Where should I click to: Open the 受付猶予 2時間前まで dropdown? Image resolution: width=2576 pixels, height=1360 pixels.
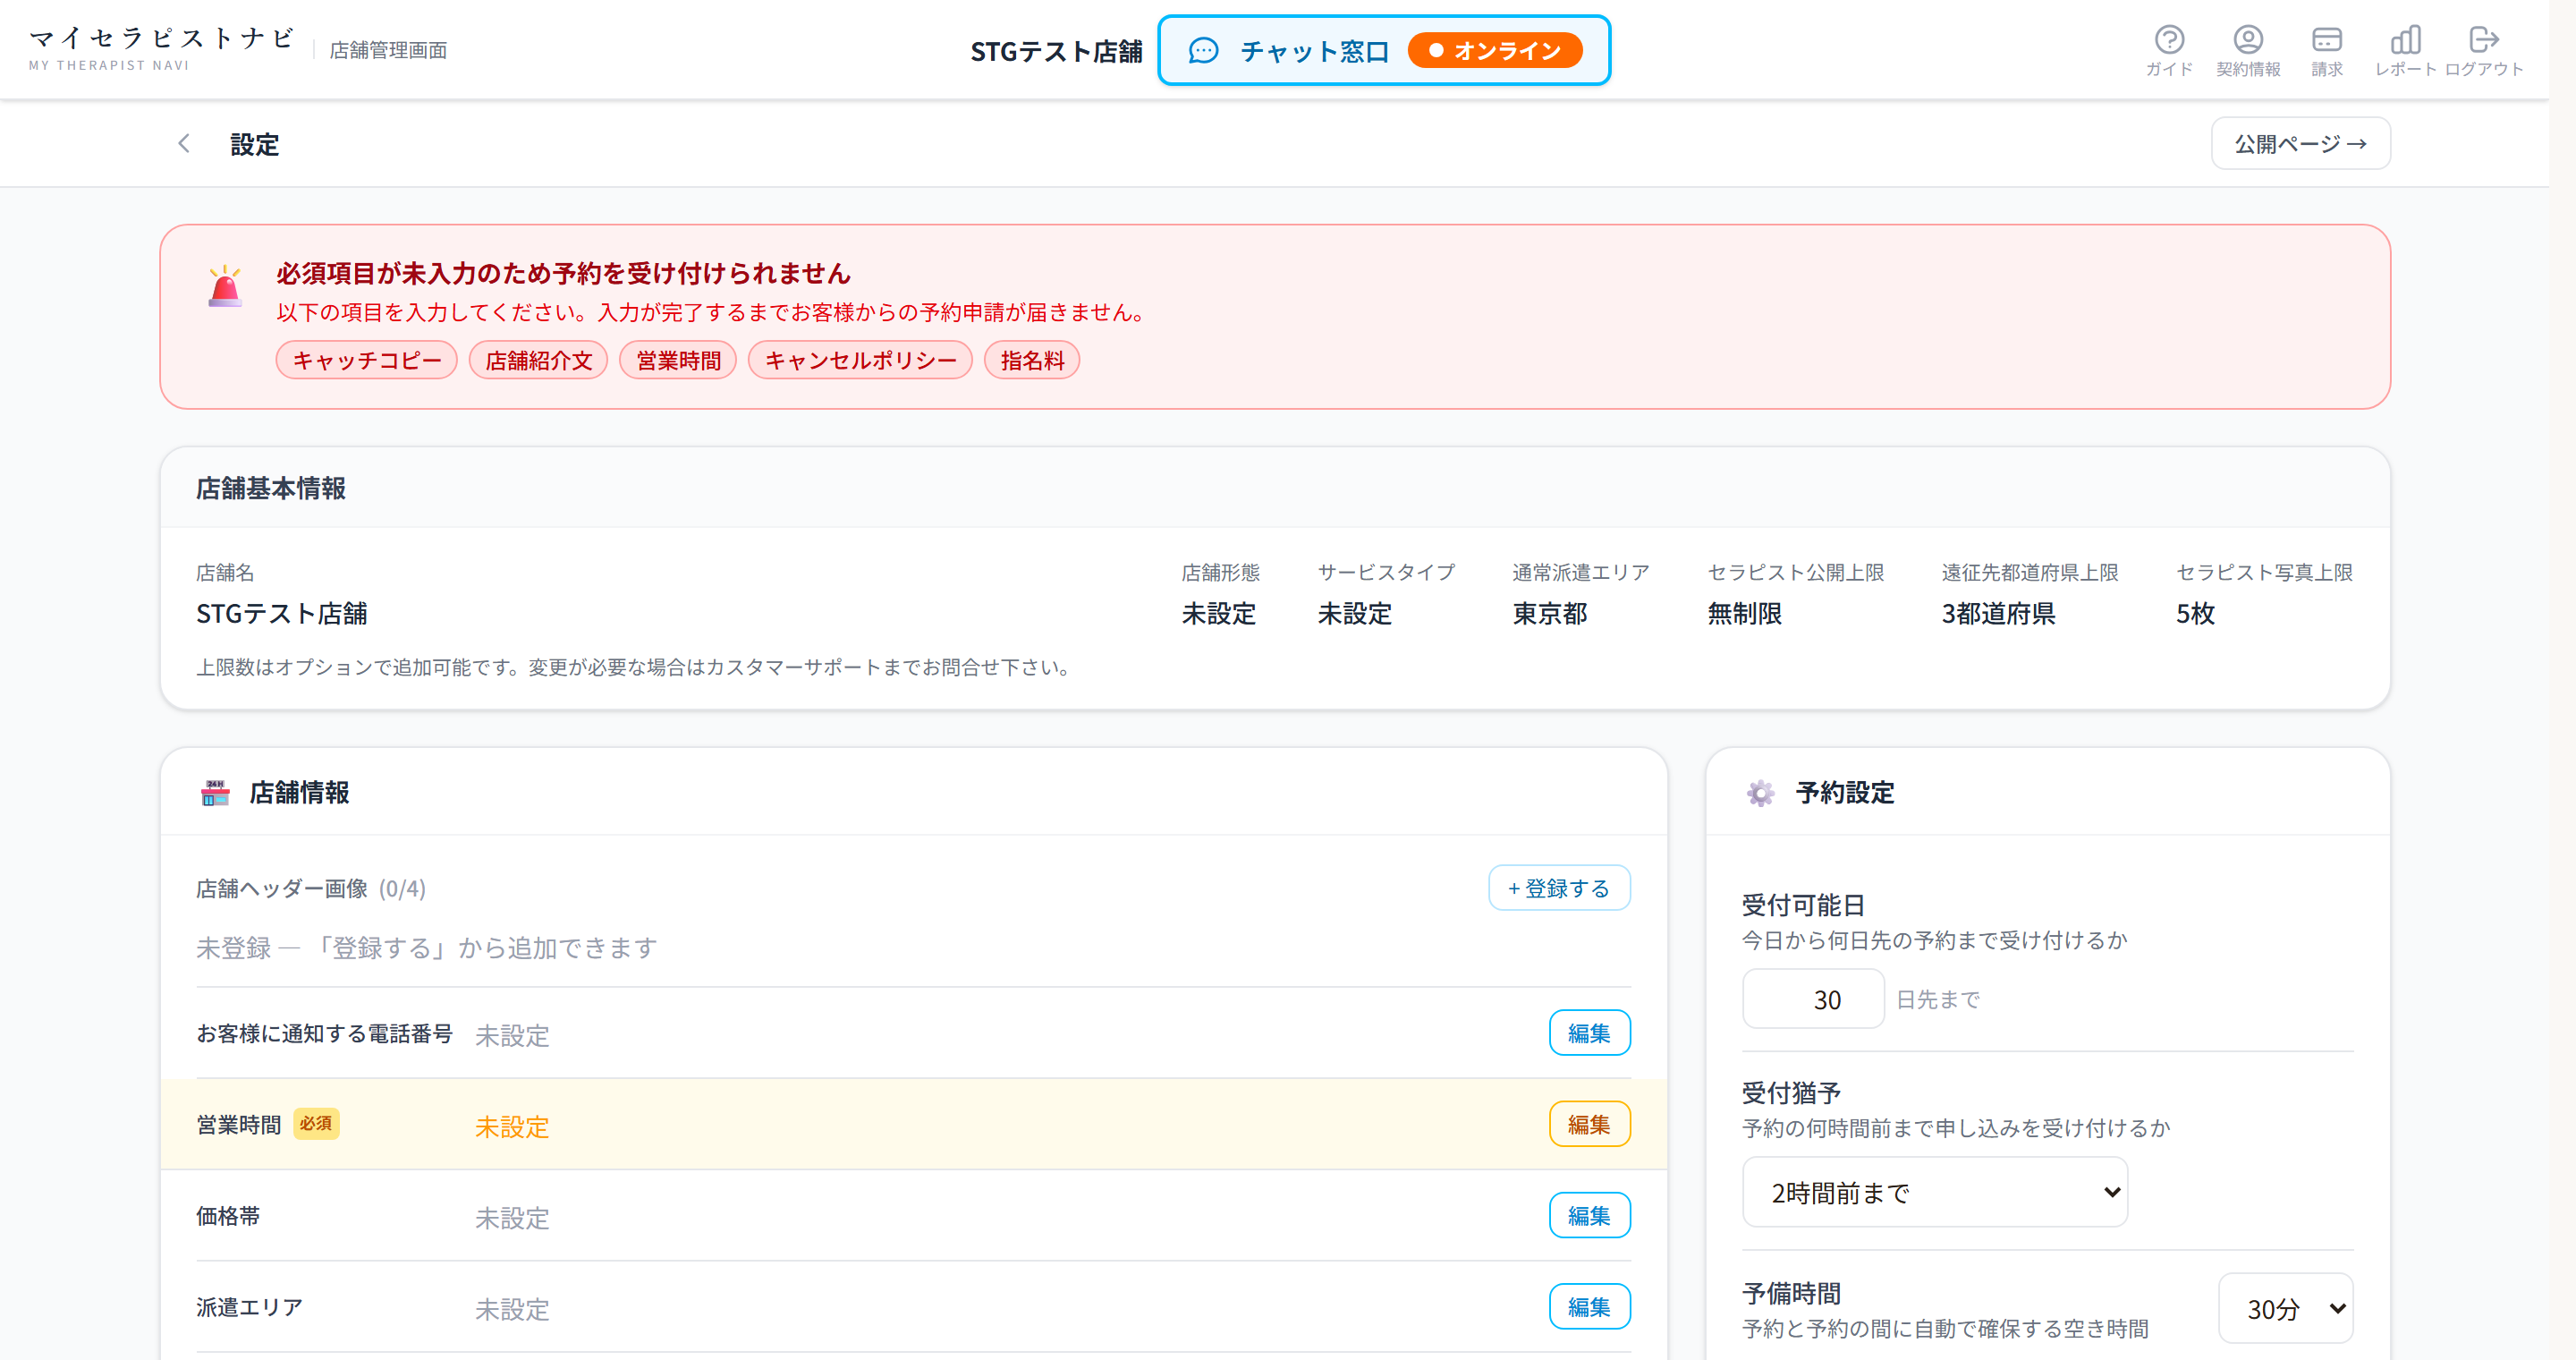click(1934, 1192)
